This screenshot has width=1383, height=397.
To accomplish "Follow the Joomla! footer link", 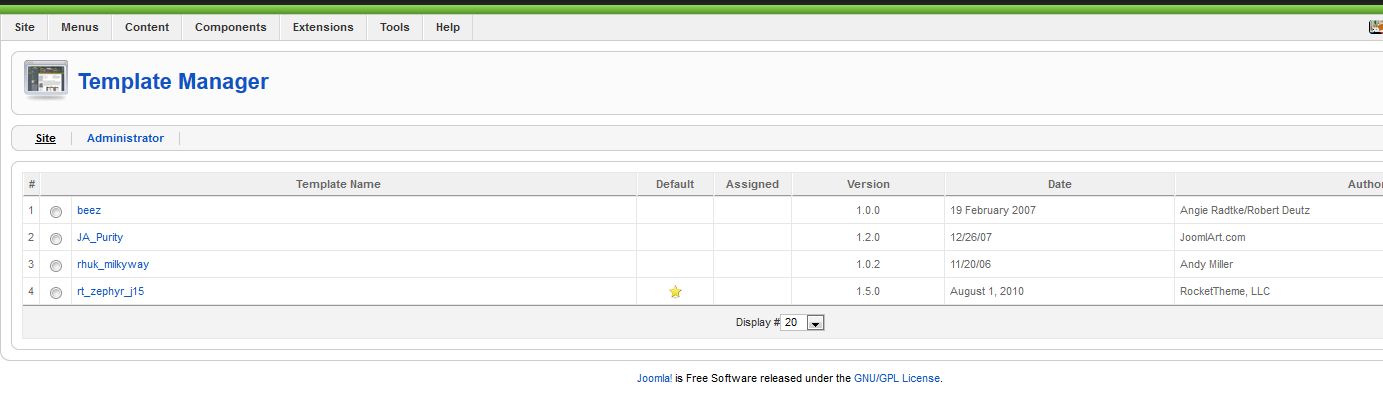I will (x=654, y=379).
